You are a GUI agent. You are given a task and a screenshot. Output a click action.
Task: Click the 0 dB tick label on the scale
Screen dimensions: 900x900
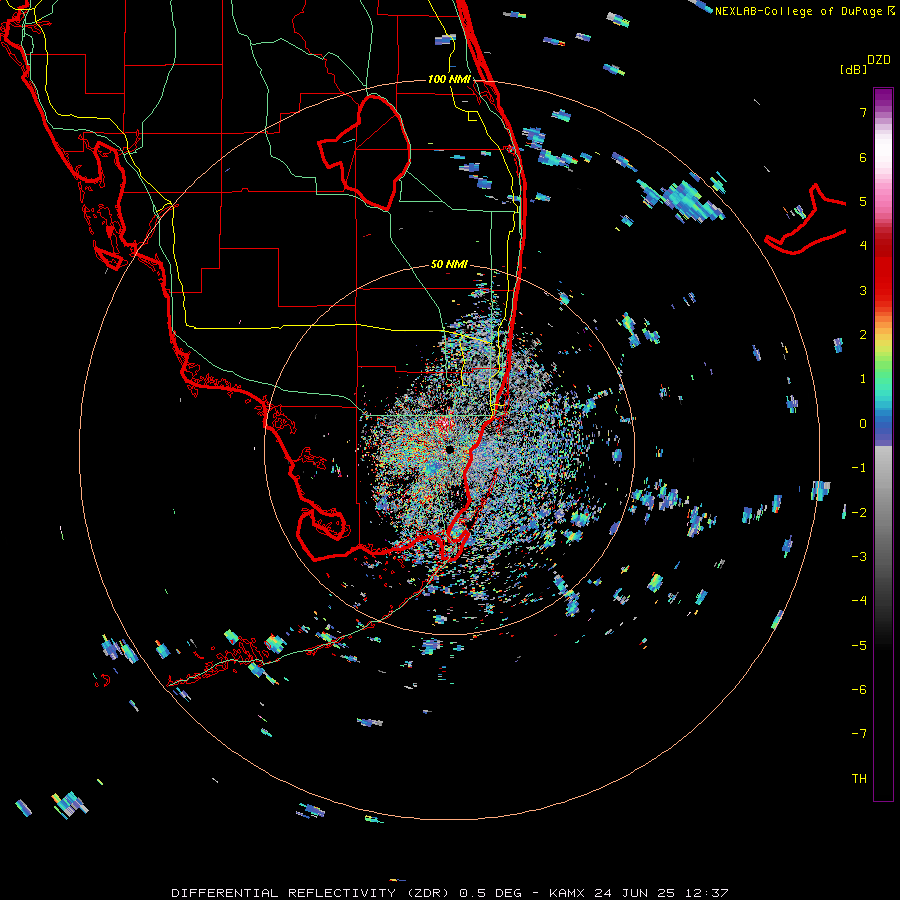(x=863, y=424)
